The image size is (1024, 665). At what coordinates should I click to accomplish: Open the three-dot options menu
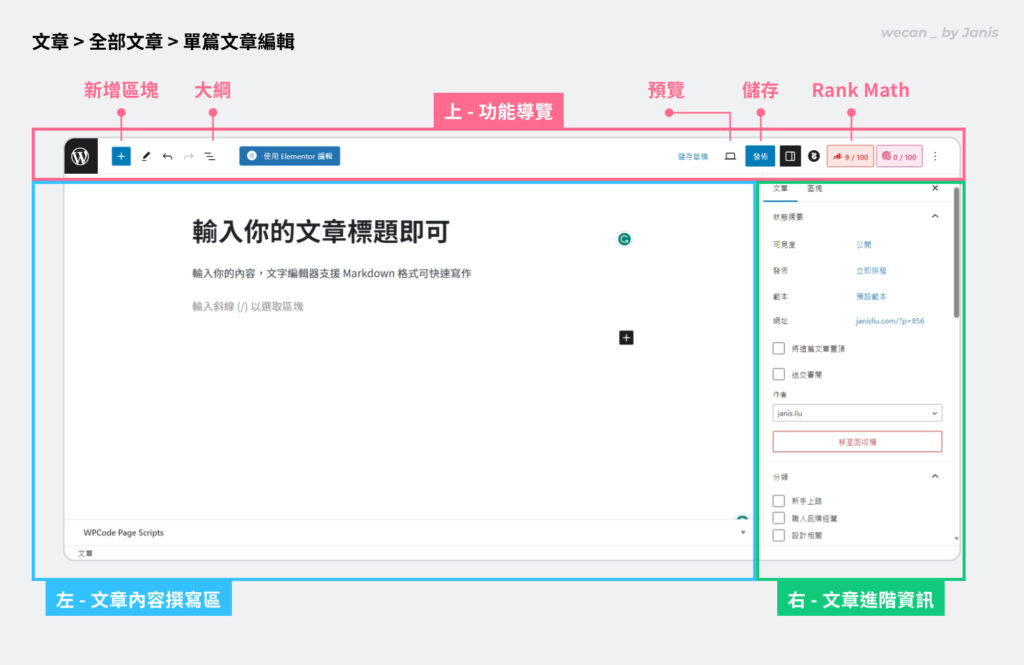(x=935, y=157)
